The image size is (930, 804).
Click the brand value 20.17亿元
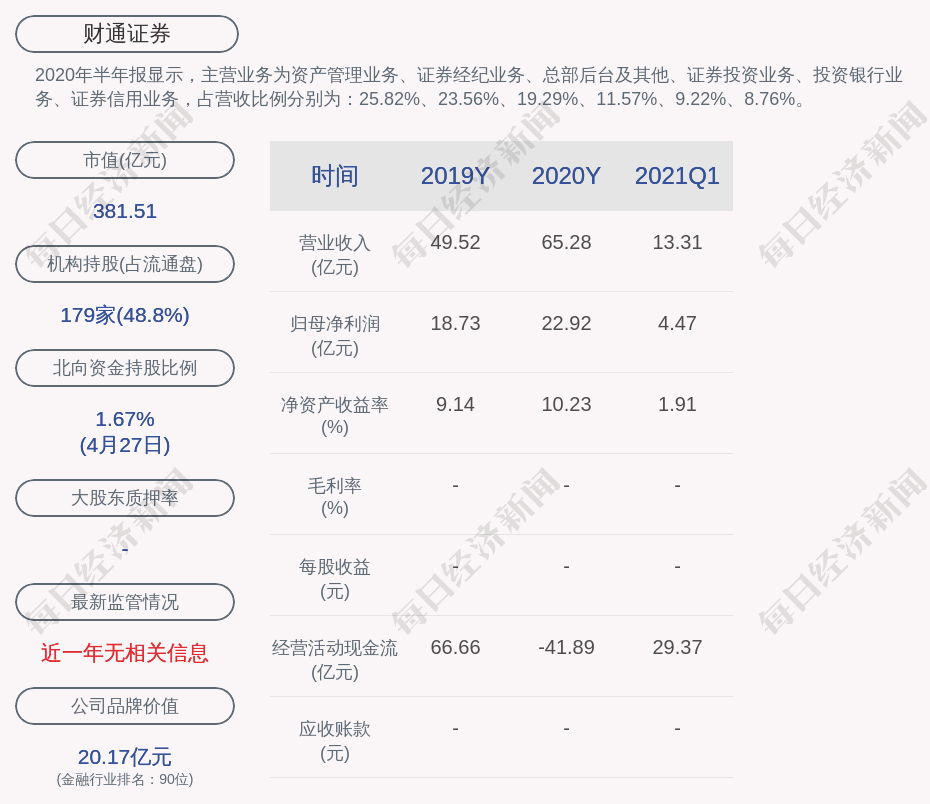pos(125,757)
